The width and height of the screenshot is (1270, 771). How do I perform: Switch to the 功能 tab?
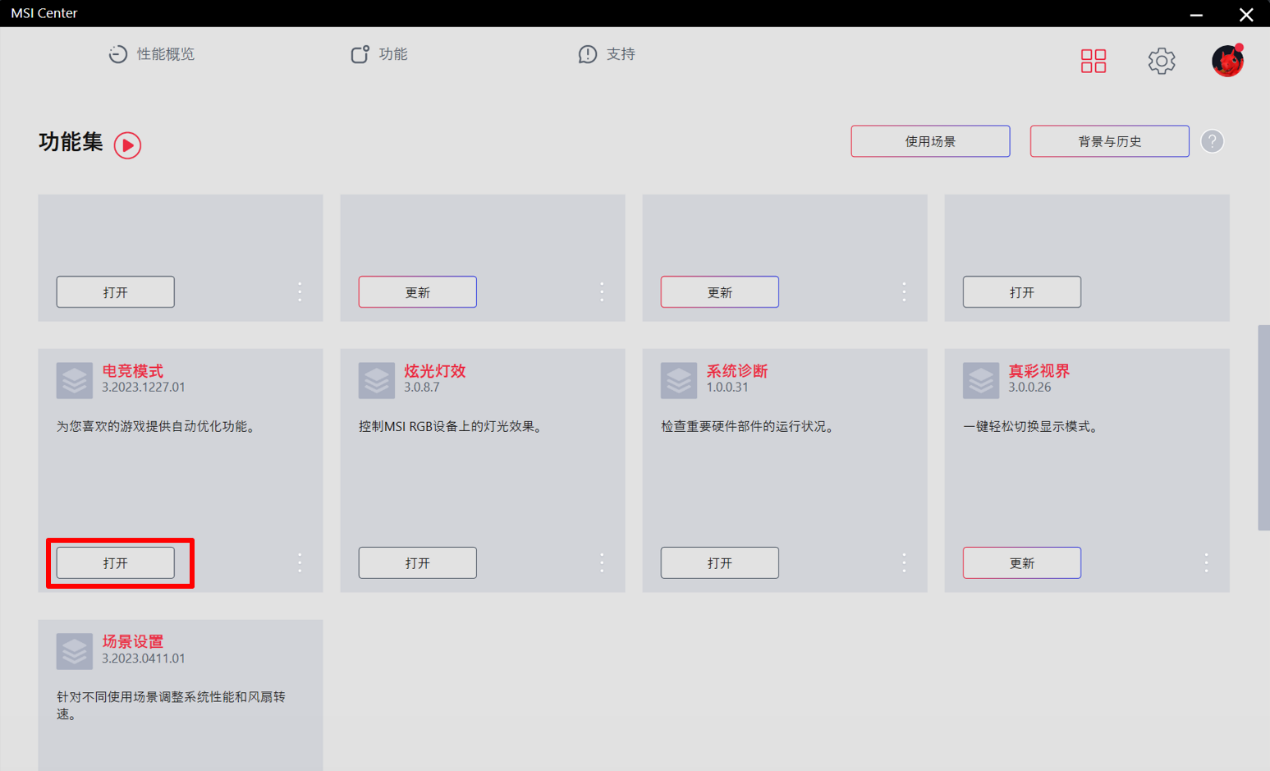coord(379,54)
